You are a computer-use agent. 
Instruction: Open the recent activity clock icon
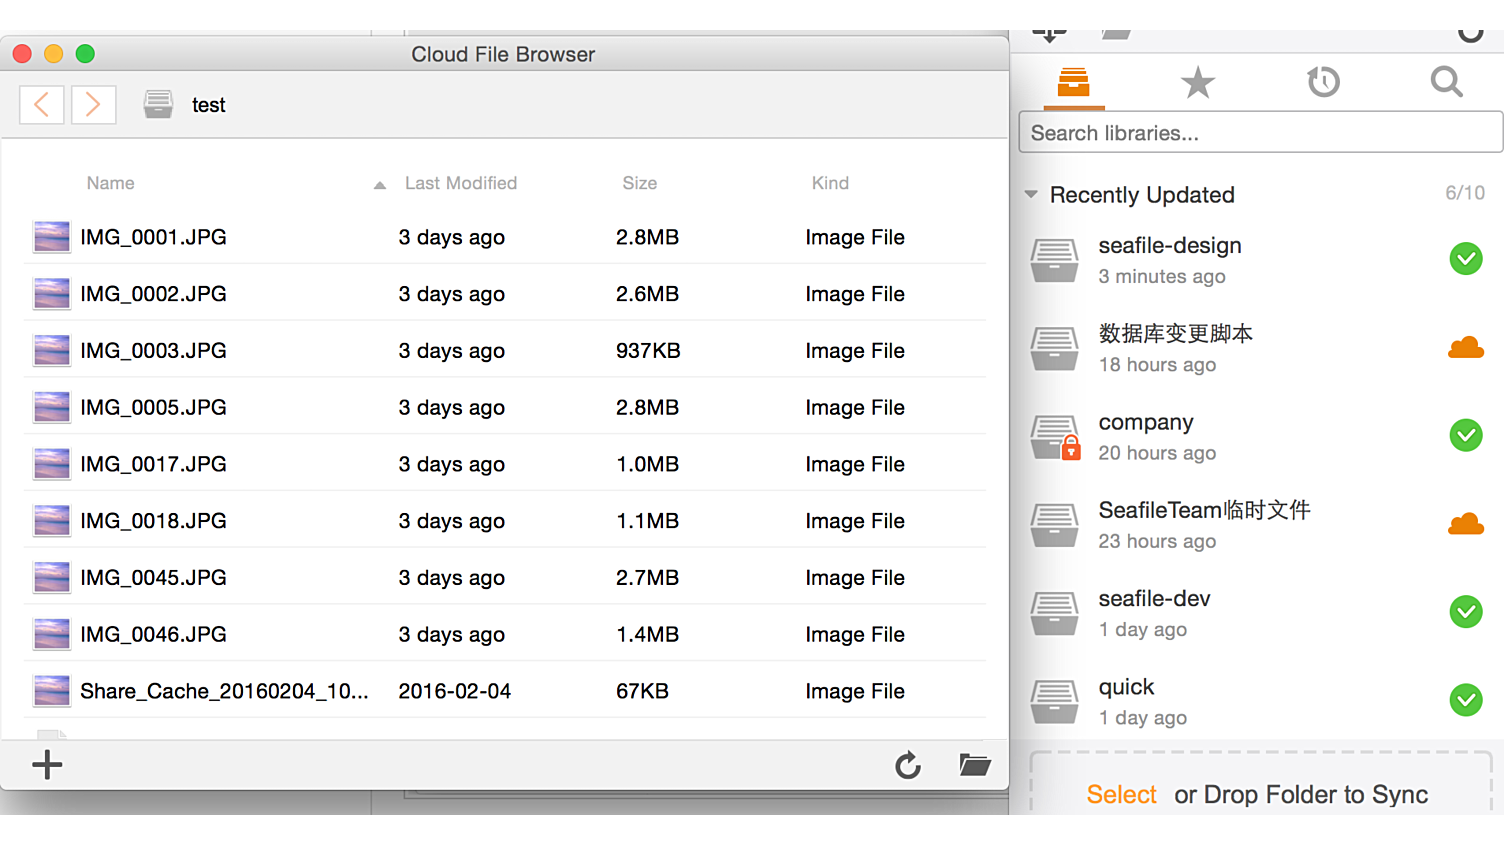tap(1322, 82)
